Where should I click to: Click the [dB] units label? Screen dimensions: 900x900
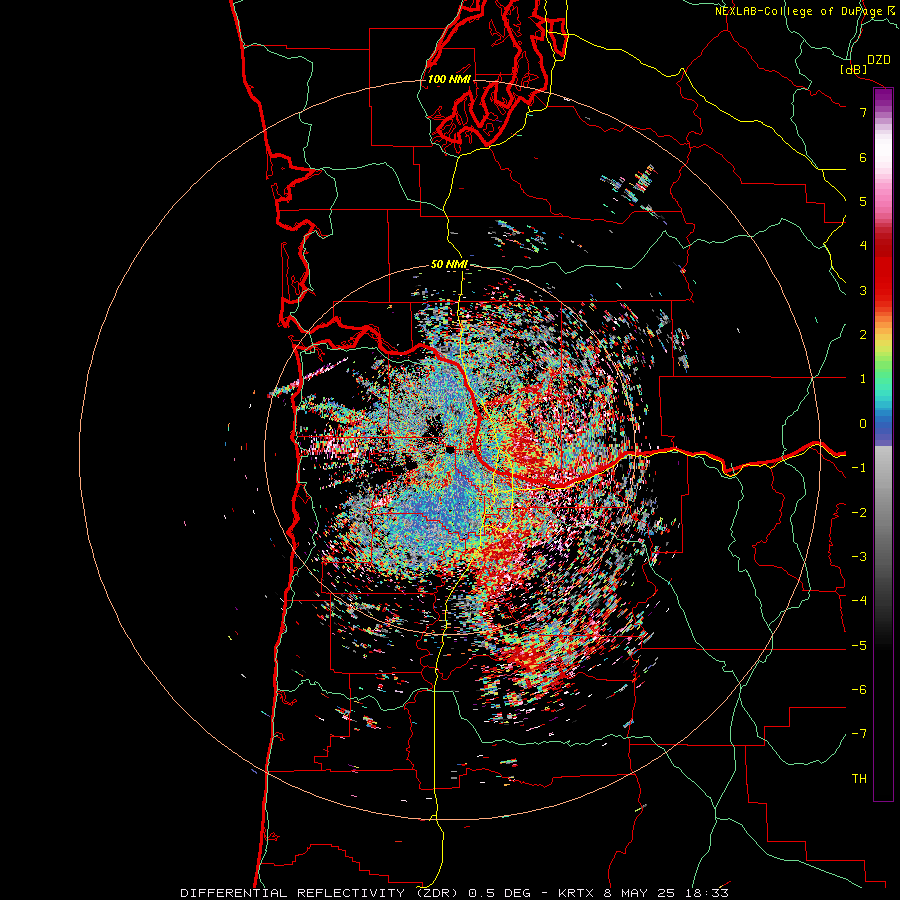tap(853, 70)
